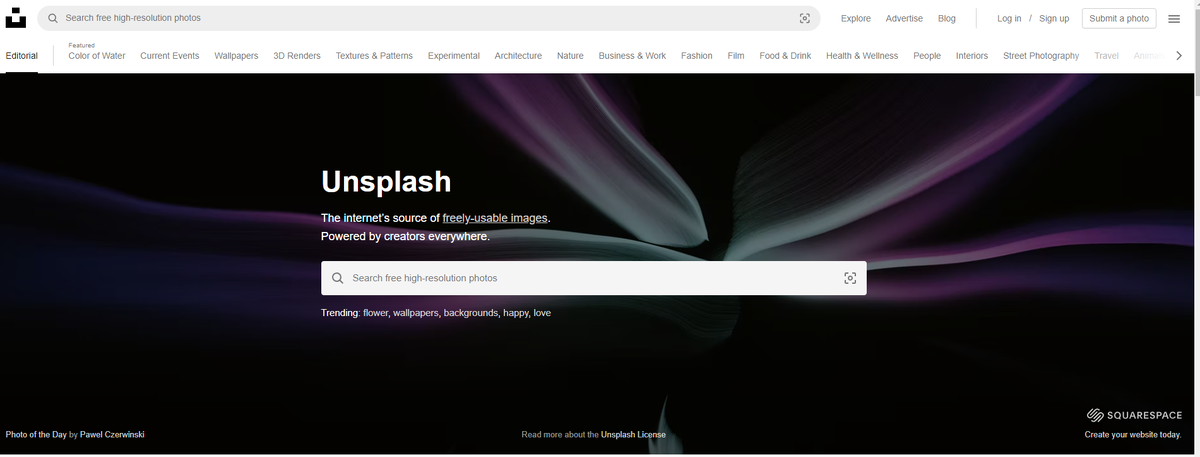Open the hamburger menu icon

[x=1174, y=18]
